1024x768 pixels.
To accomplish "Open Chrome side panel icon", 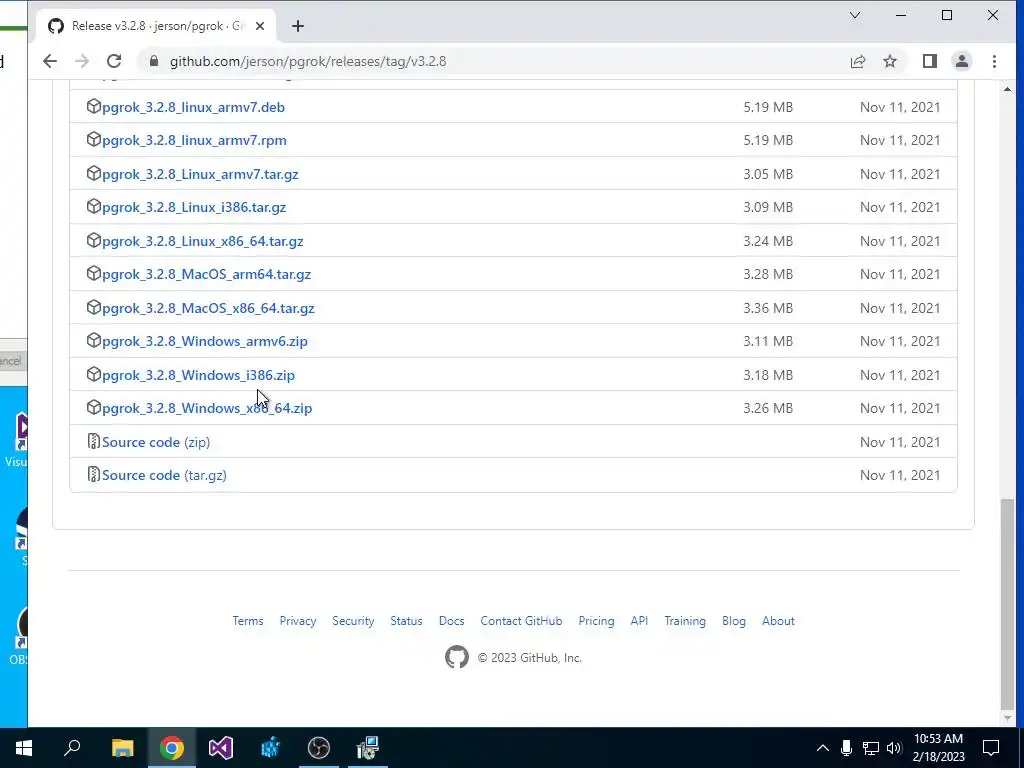I will pos(930,61).
